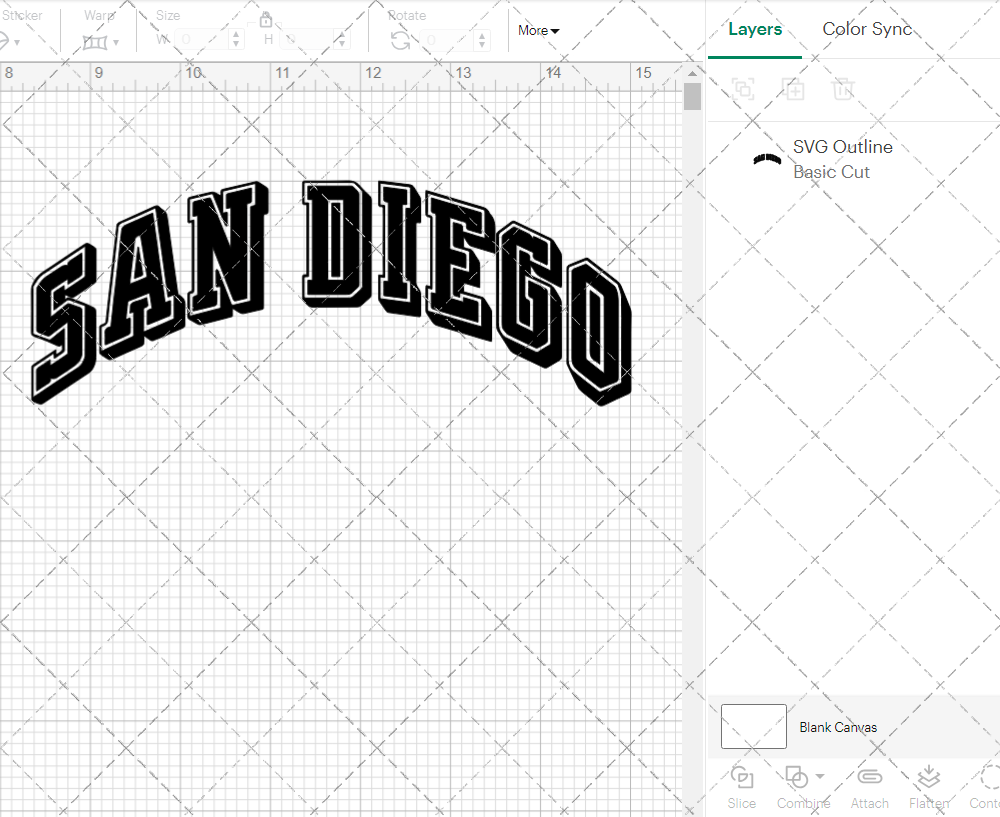Click the width stepper arrows
The width and height of the screenshot is (1000, 817).
pyautogui.click(x=237, y=40)
